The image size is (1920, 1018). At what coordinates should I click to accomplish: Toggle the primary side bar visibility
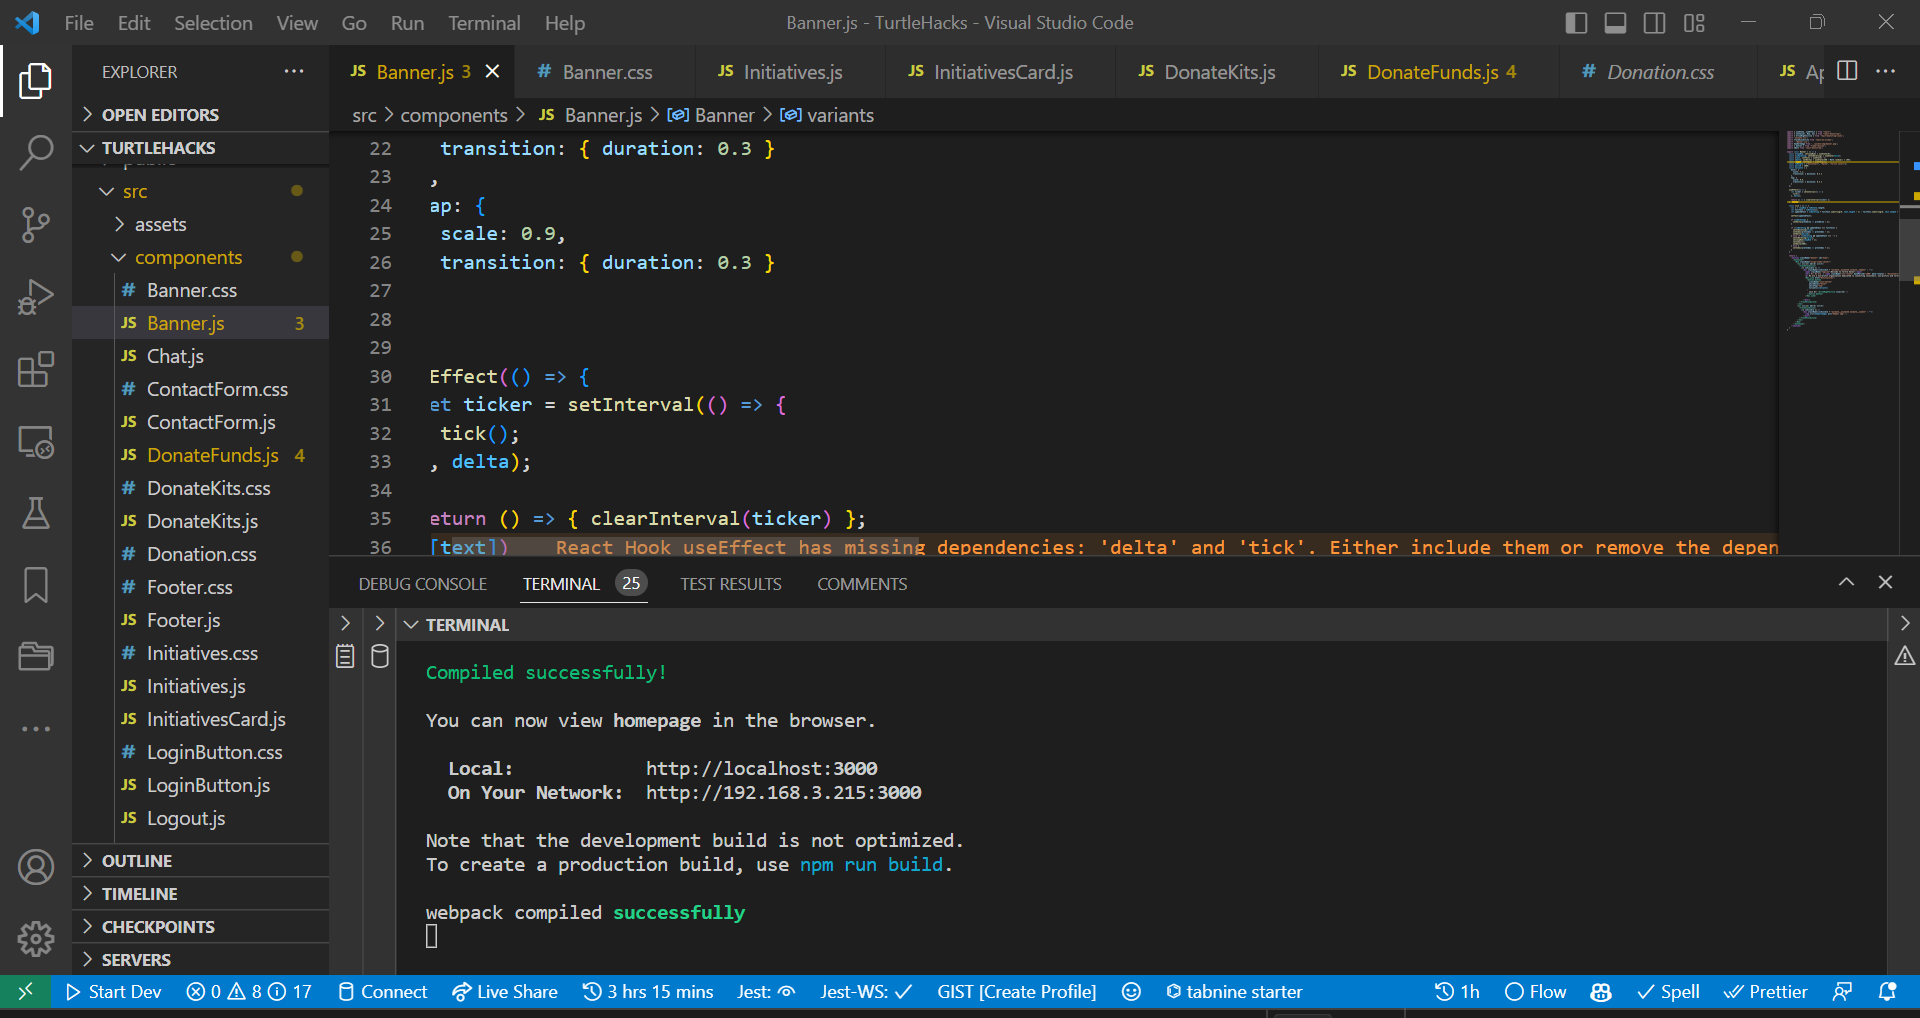click(1576, 23)
